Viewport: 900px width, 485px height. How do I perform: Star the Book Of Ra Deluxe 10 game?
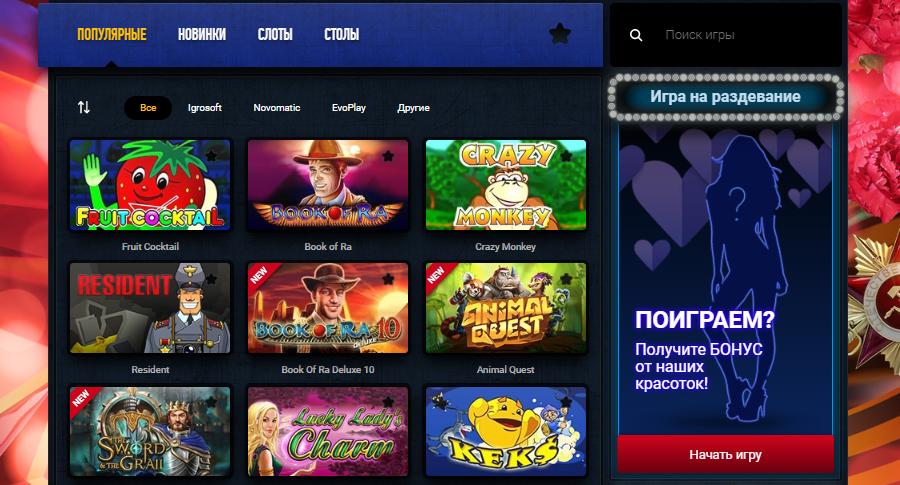(x=389, y=279)
